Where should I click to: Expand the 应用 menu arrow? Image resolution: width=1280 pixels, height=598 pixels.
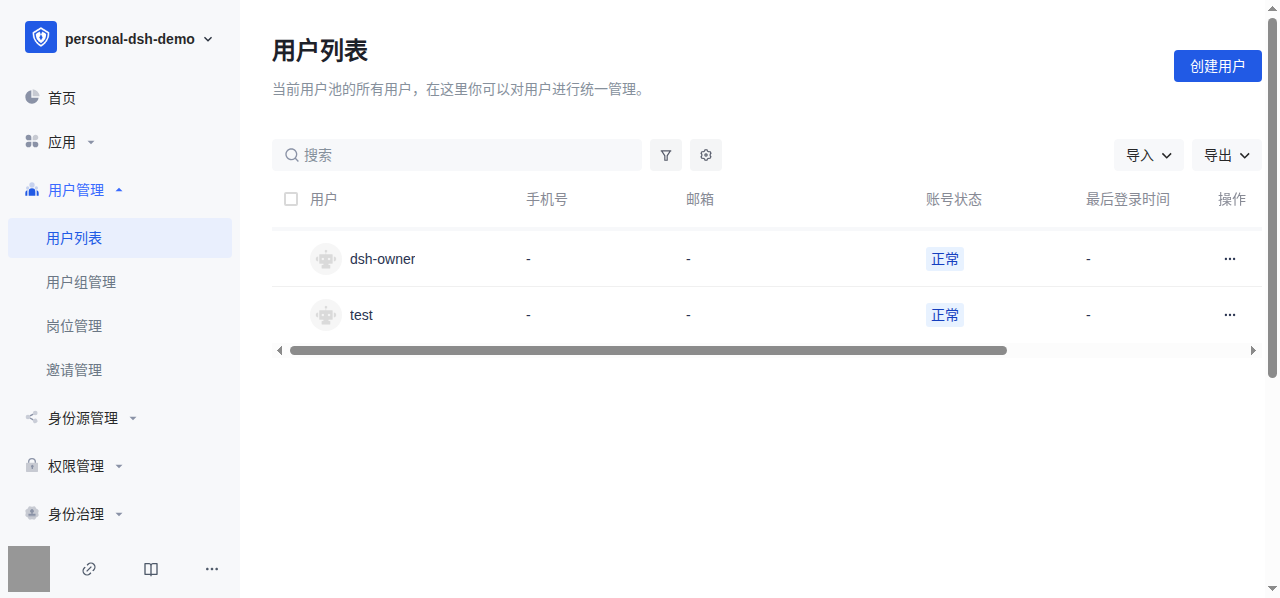91,142
